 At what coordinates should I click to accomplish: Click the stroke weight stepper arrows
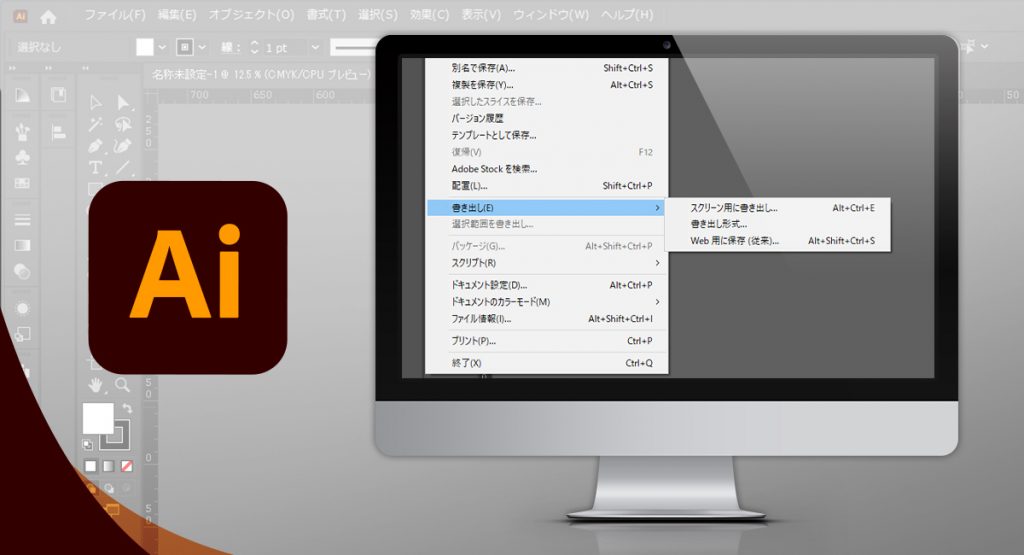(x=254, y=47)
